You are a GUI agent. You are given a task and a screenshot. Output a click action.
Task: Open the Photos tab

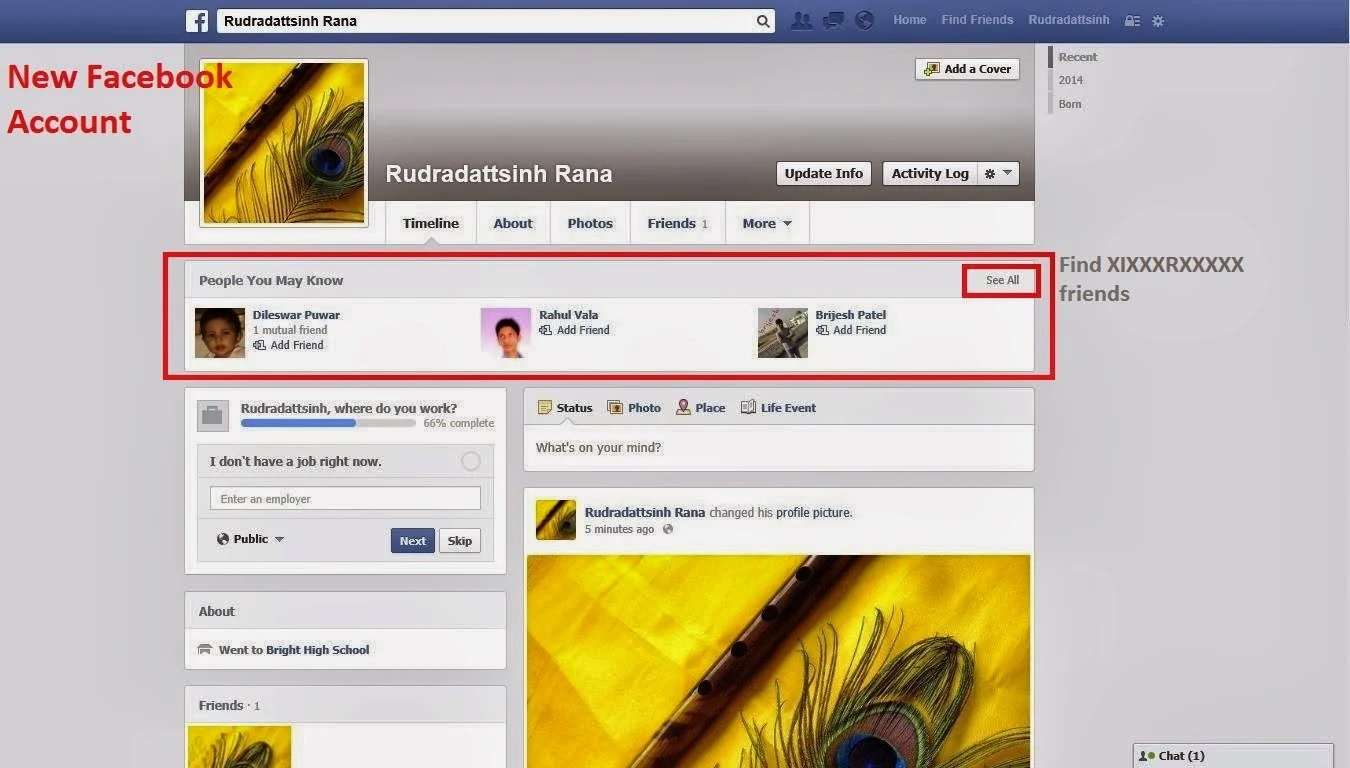click(x=590, y=223)
